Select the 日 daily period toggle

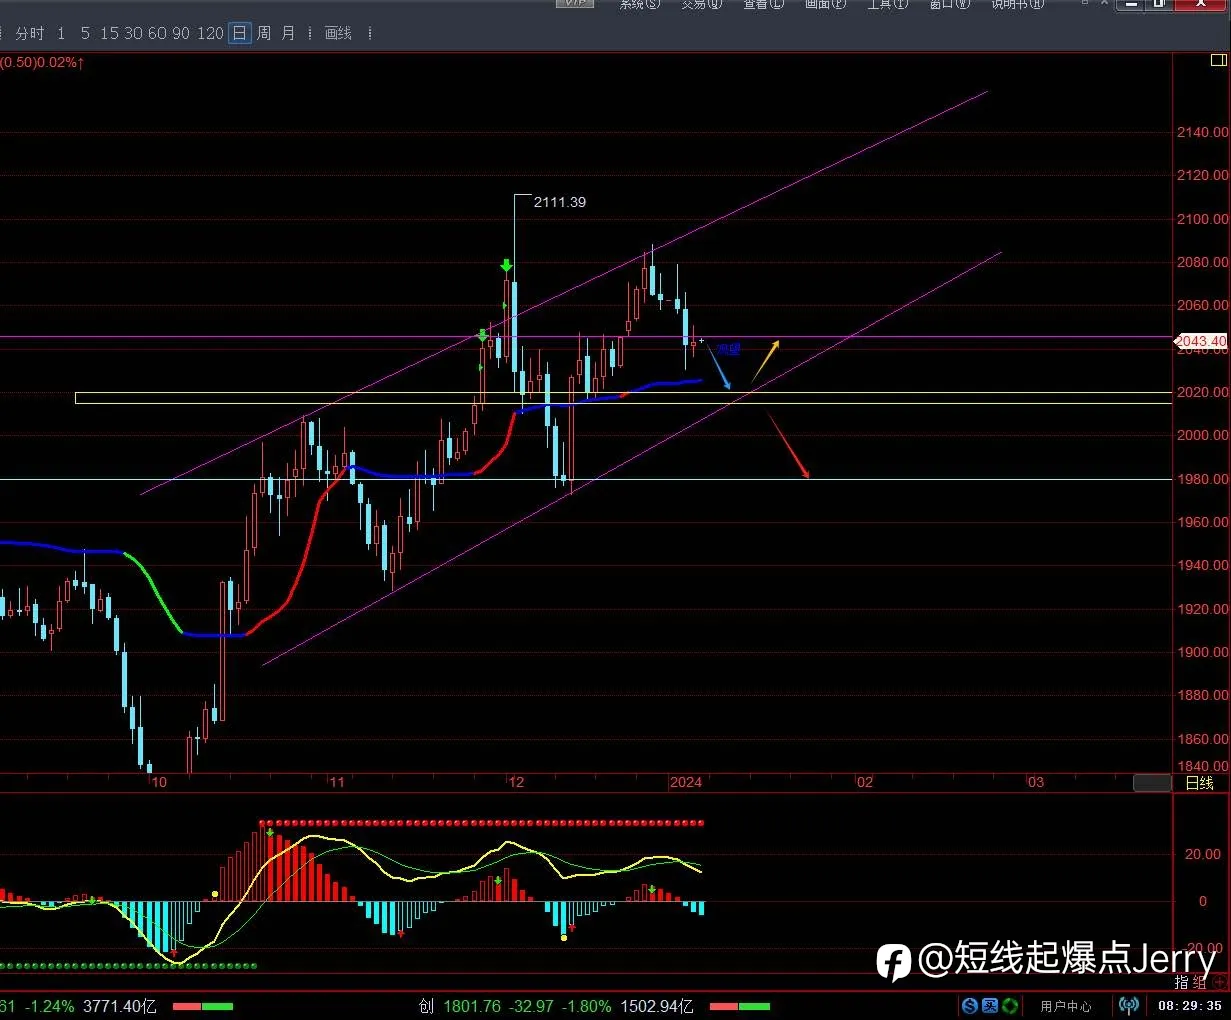(240, 33)
